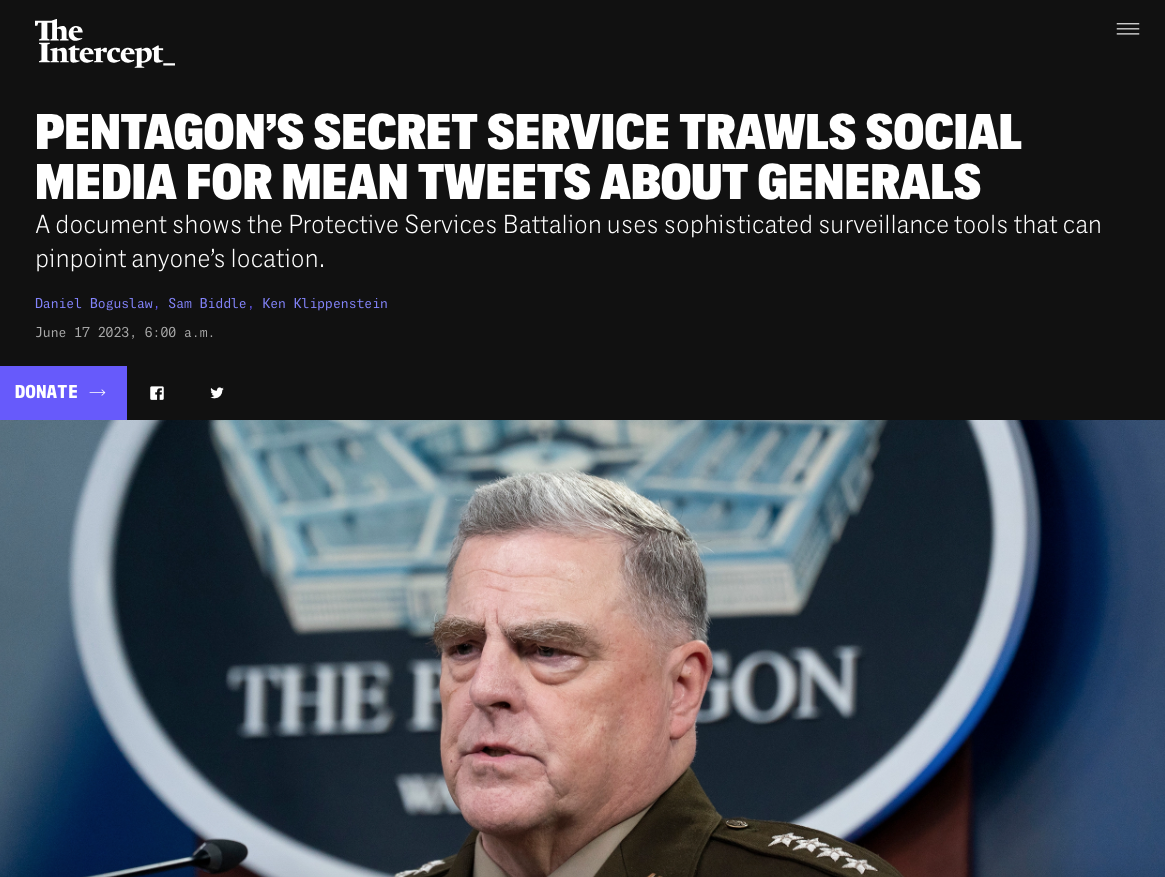Open the hamburger navigation menu
This screenshot has height=877, width=1165.
1127,29
